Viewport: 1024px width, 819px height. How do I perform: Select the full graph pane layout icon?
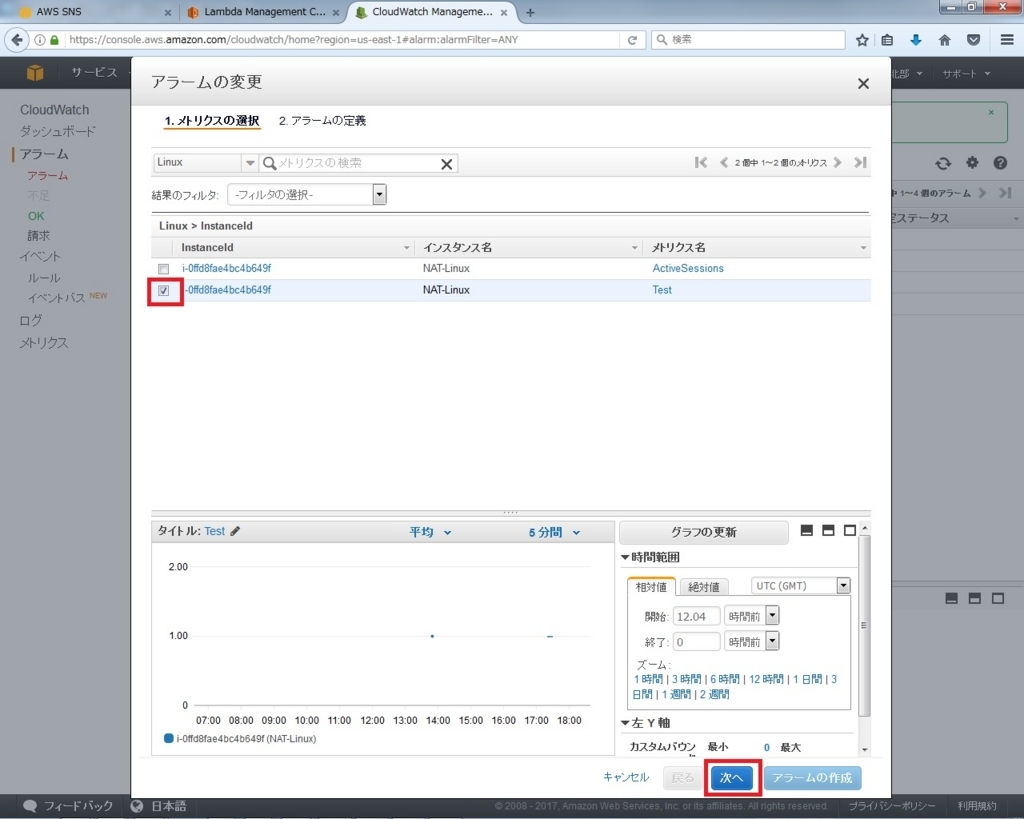pos(850,530)
